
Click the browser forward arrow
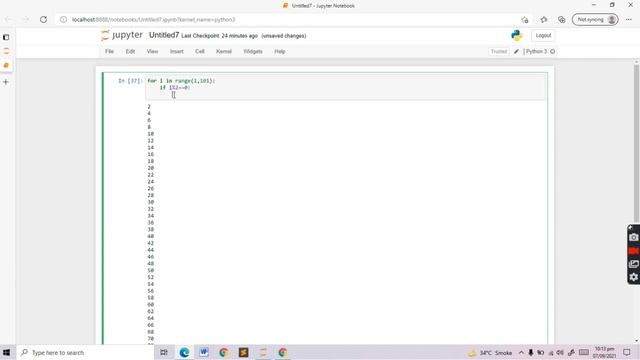(x=26, y=20)
